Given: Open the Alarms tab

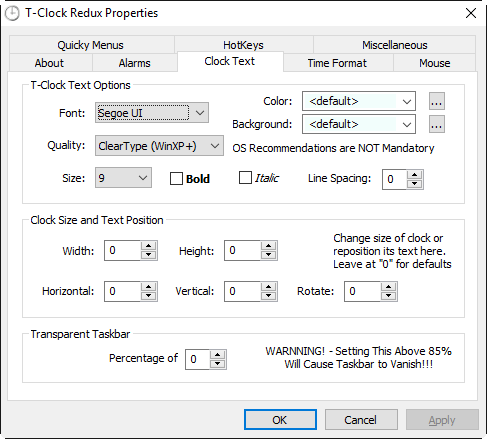Looking at the screenshot, I should [x=135, y=63].
